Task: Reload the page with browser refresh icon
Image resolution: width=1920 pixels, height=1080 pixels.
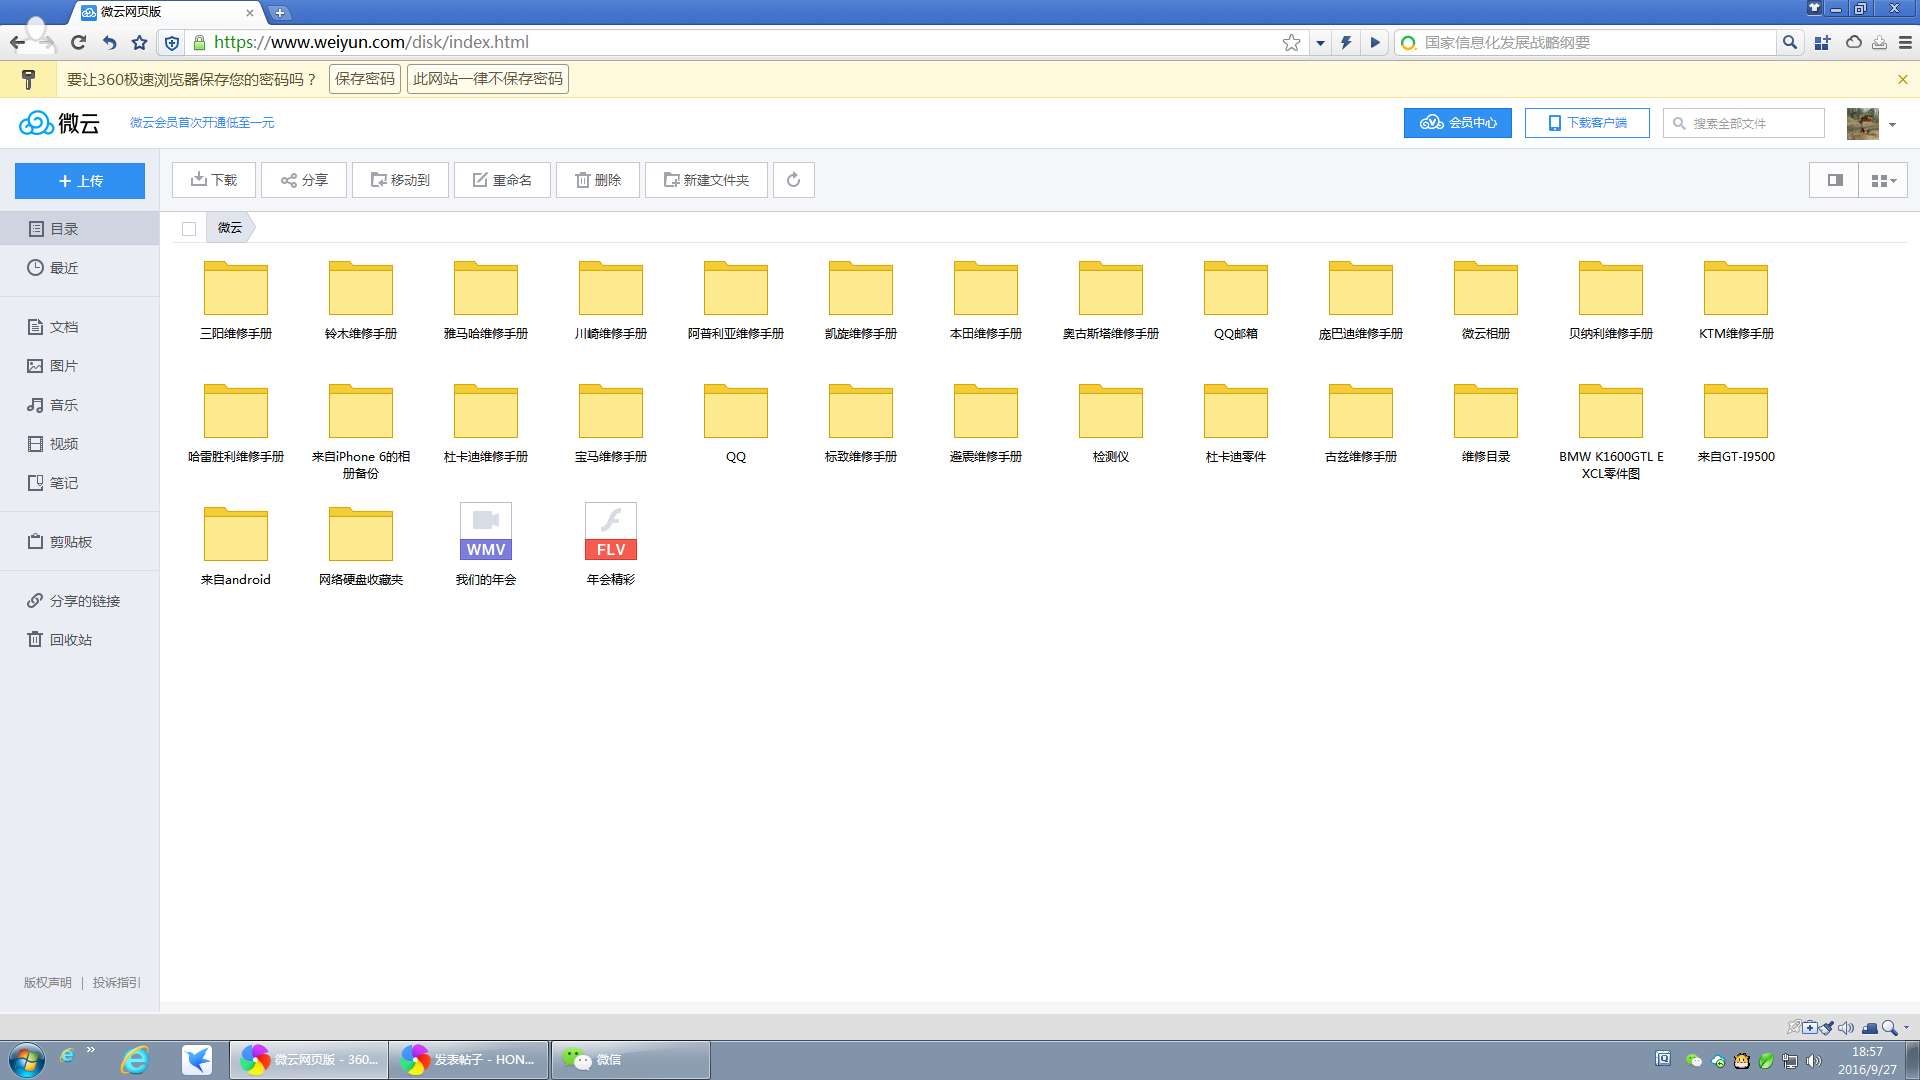Action: [78, 42]
